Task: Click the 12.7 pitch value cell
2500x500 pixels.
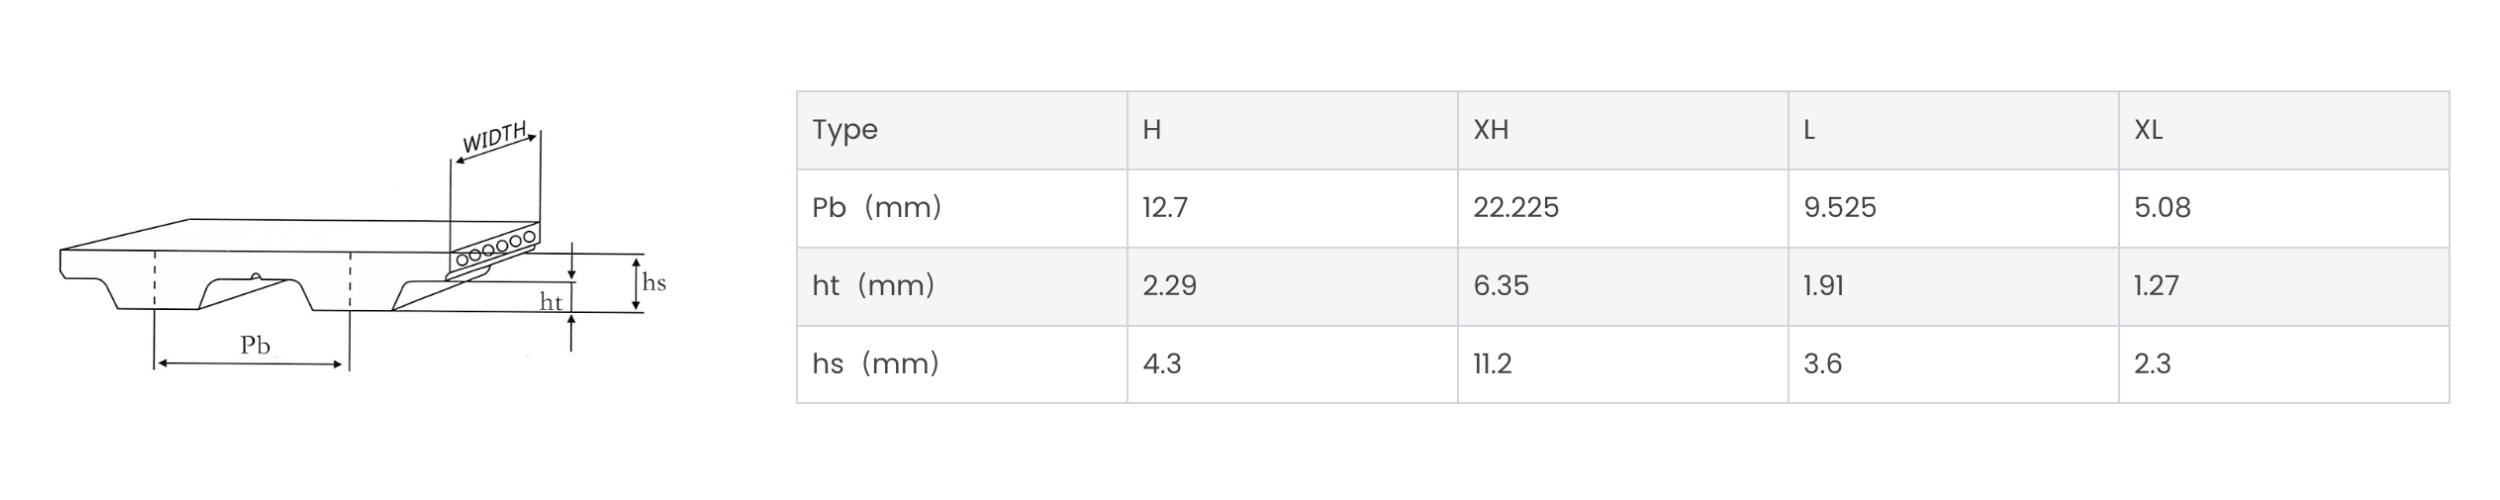Action: (x=1292, y=208)
